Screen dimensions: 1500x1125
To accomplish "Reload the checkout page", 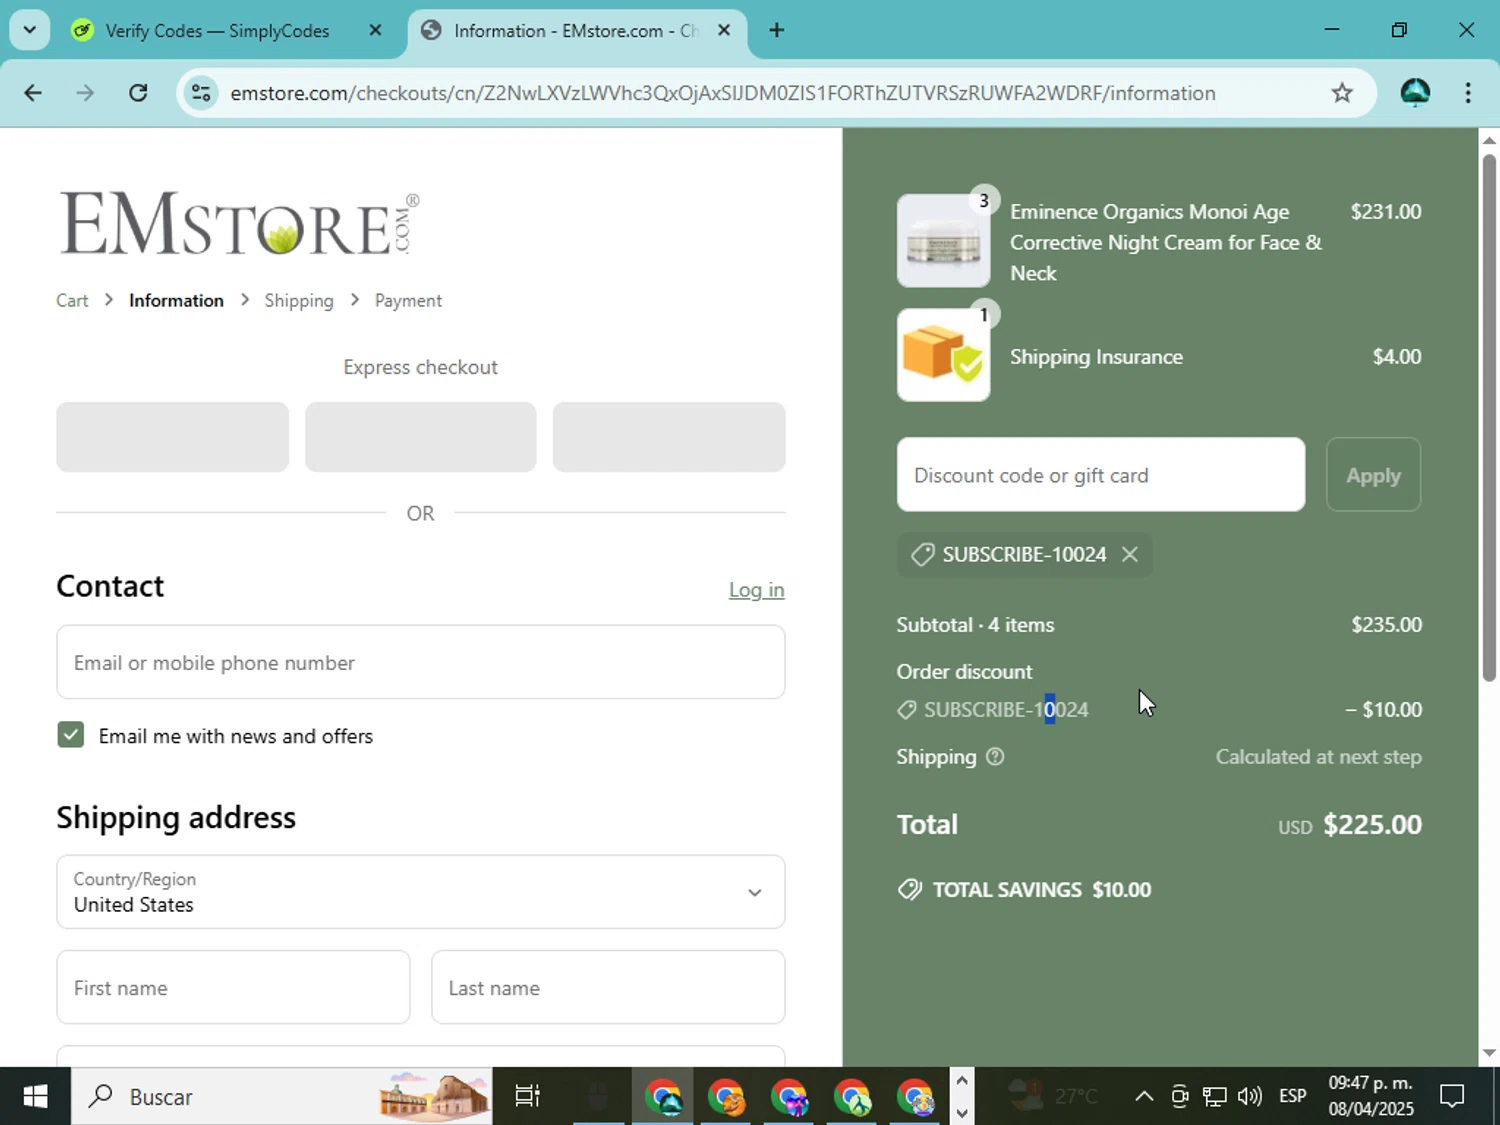I will [x=138, y=93].
